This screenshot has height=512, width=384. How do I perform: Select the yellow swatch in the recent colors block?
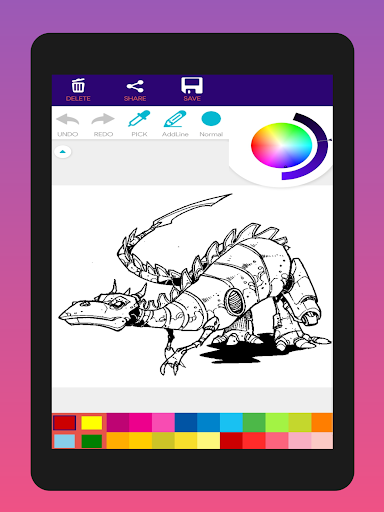click(x=92, y=423)
